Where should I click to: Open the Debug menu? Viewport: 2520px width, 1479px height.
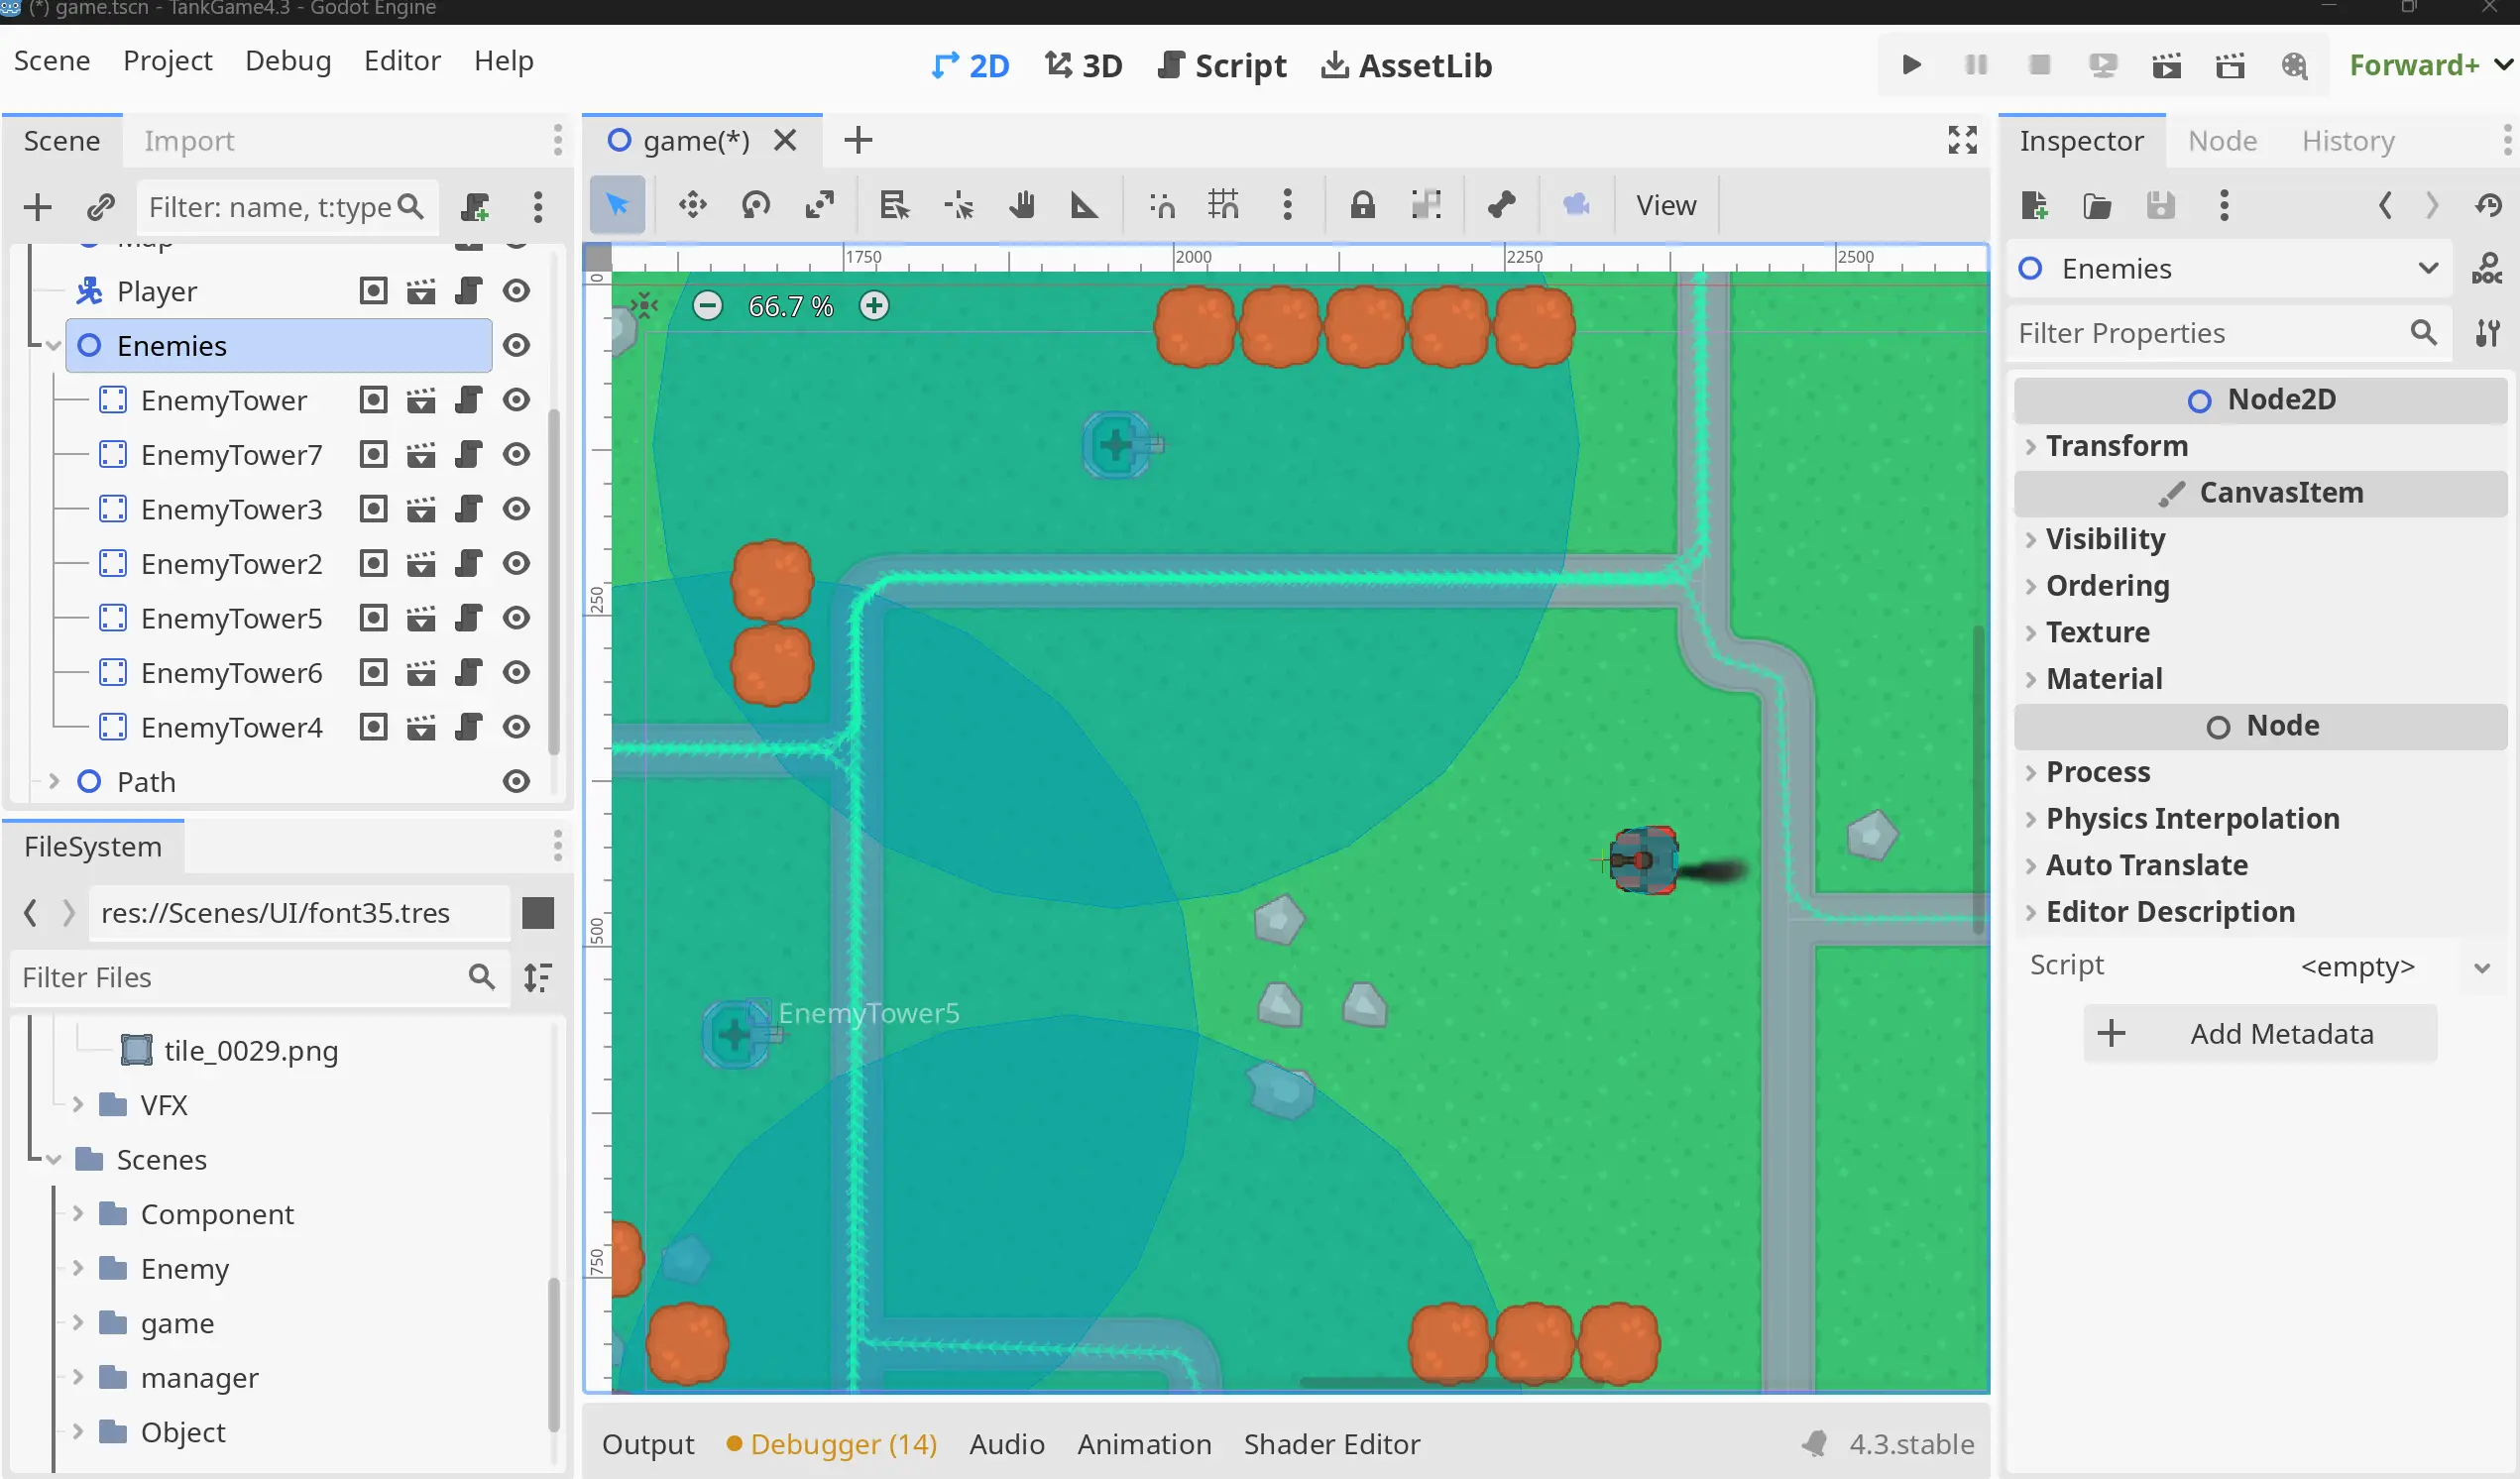[288, 61]
